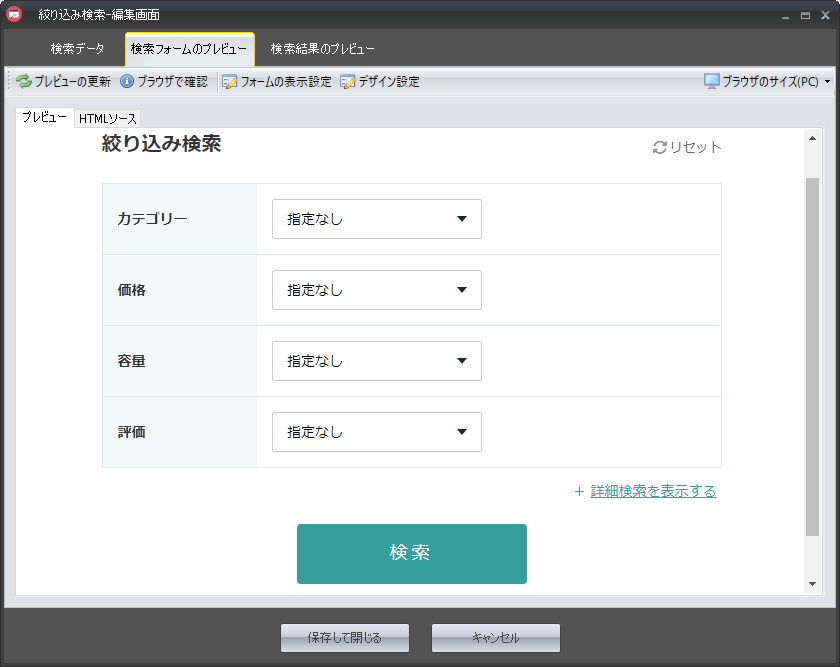
Task: Click the plus icon beside 詳細検索を表示する
Action: pyautogui.click(x=579, y=491)
